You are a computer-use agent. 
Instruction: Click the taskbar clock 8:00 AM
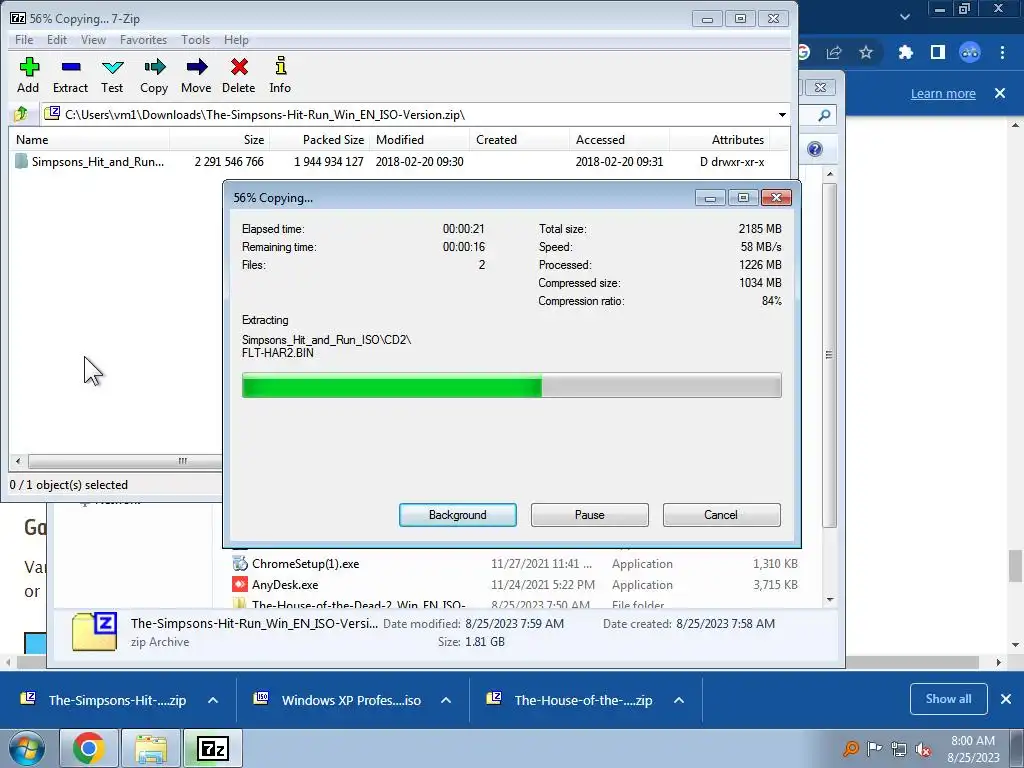pos(973,741)
